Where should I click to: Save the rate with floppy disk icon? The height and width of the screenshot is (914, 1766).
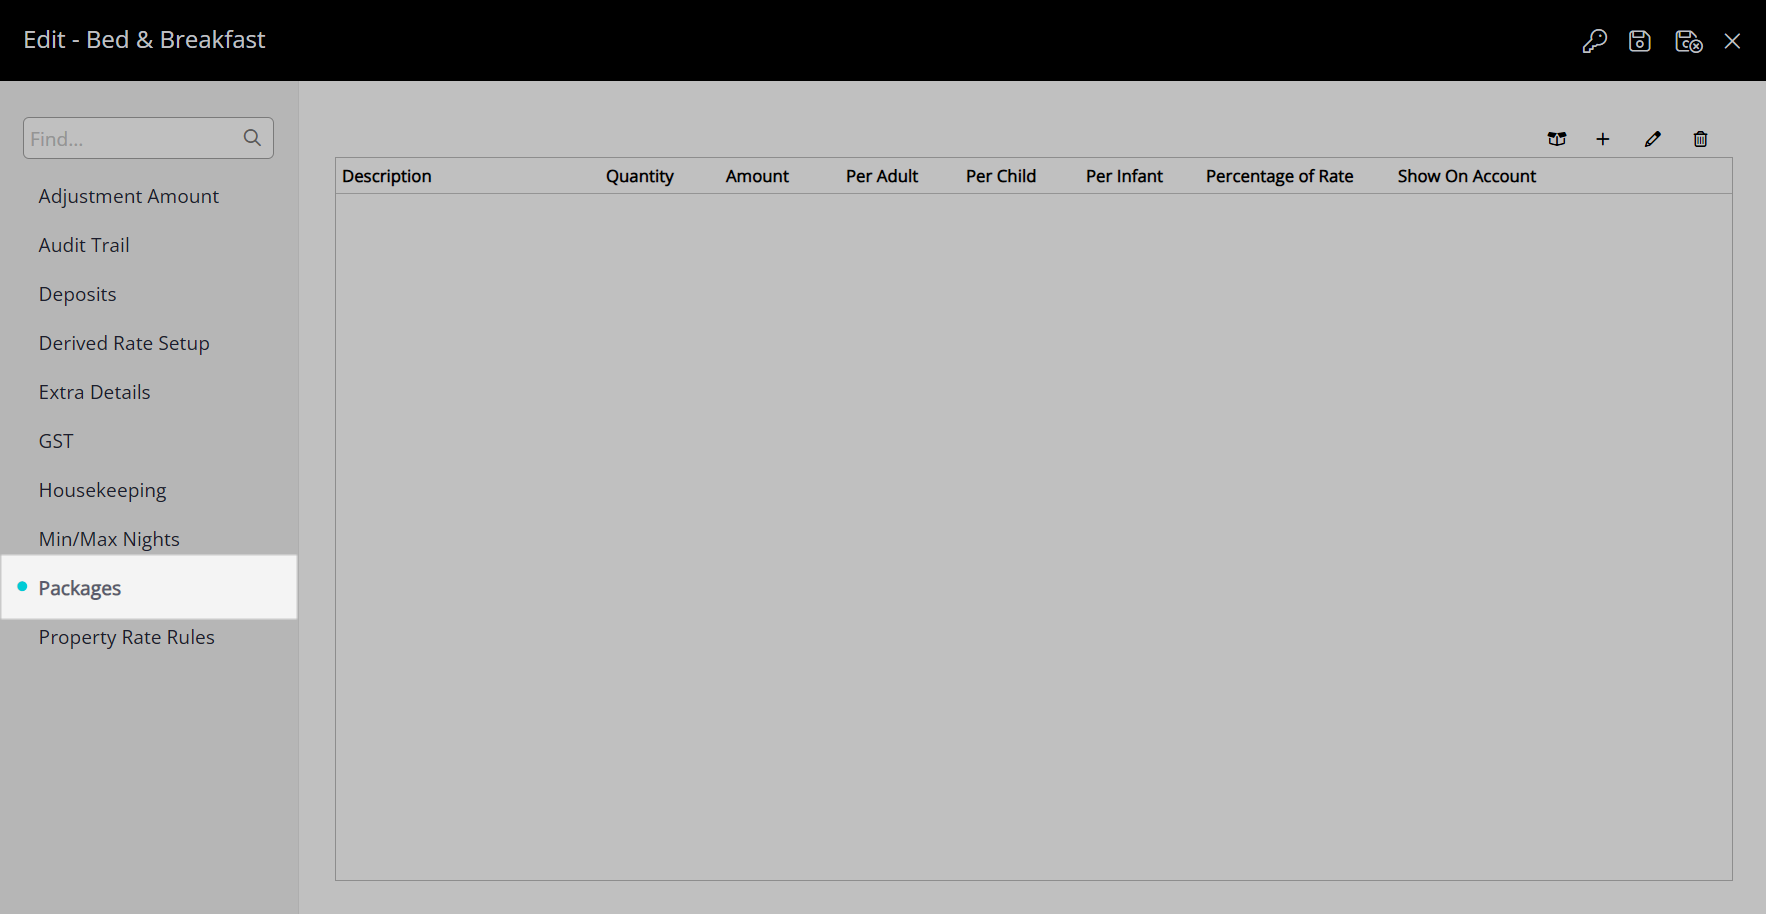[x=1640, y=41]
